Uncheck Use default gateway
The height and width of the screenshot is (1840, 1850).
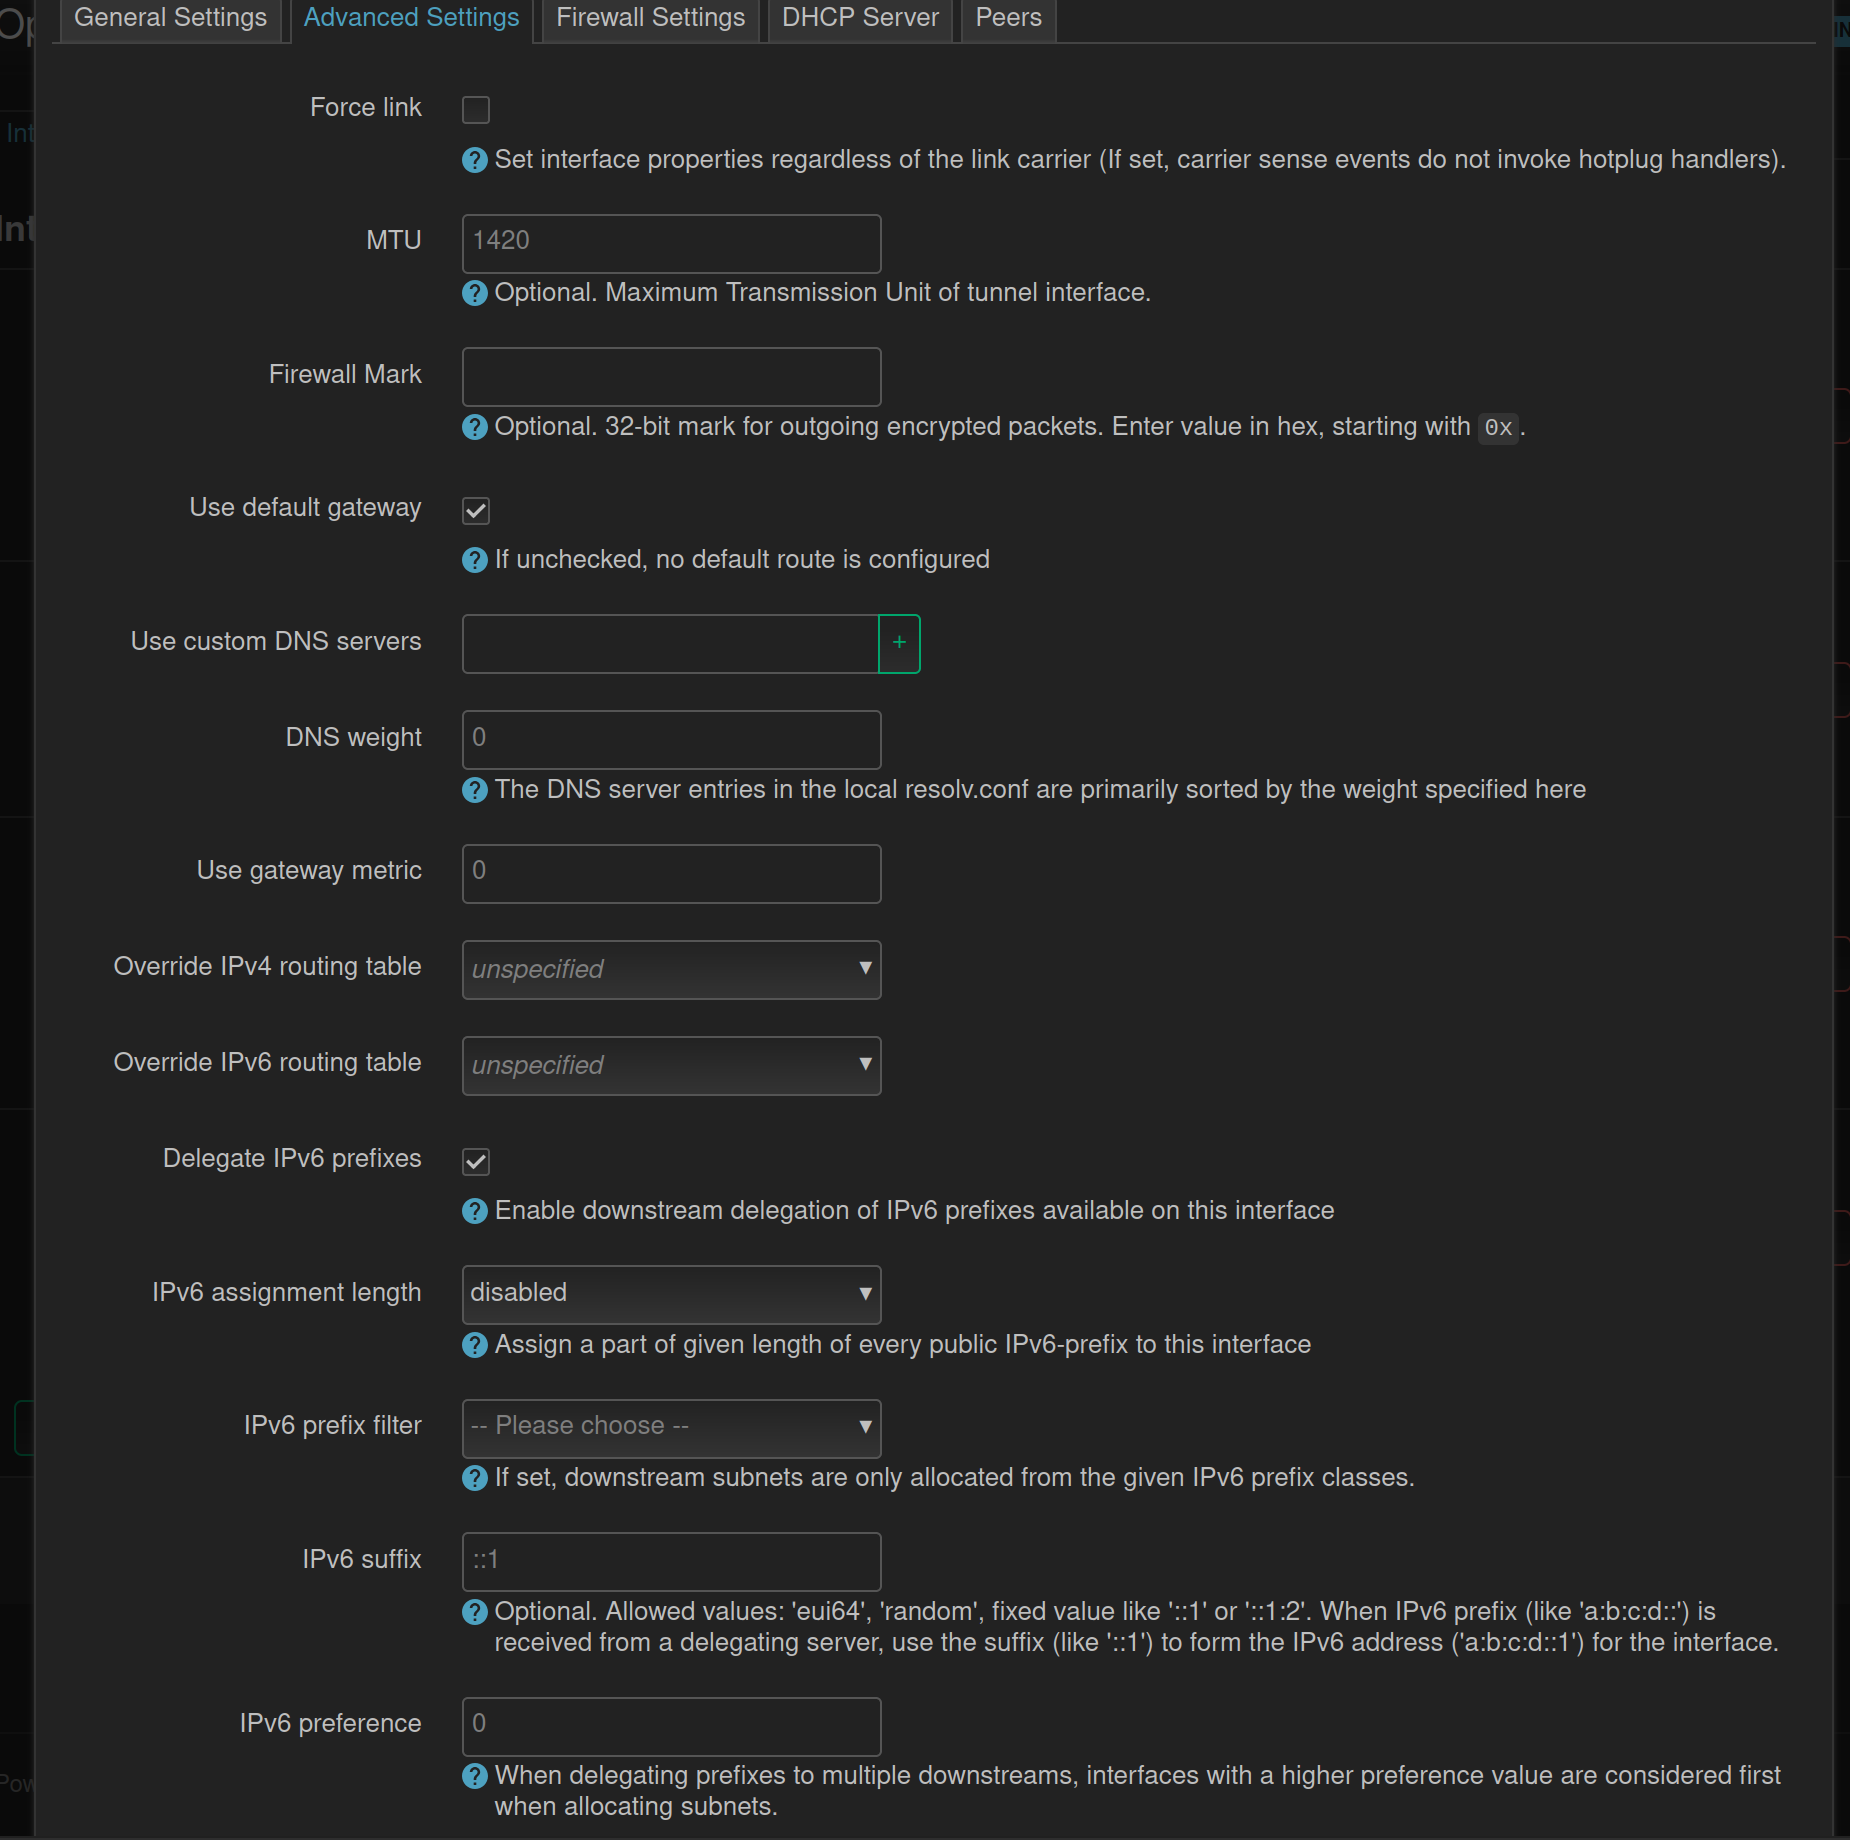476,510
